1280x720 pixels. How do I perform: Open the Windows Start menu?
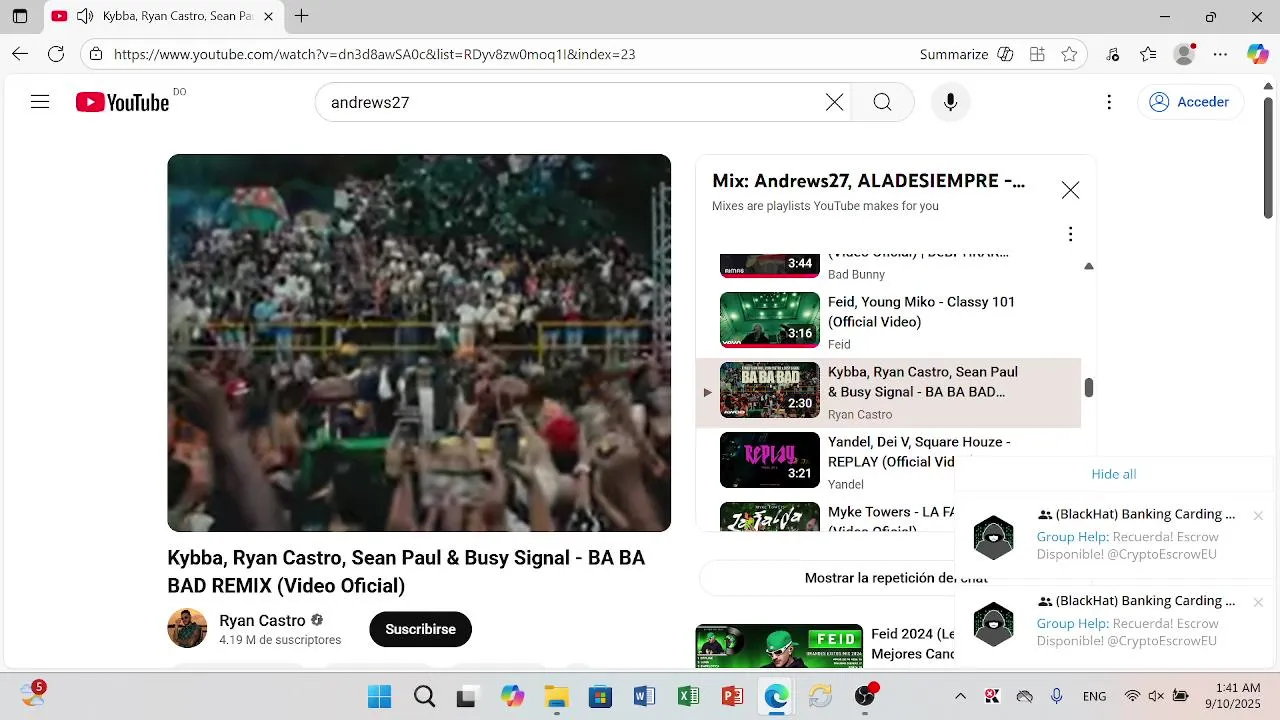tap(380, 696)
